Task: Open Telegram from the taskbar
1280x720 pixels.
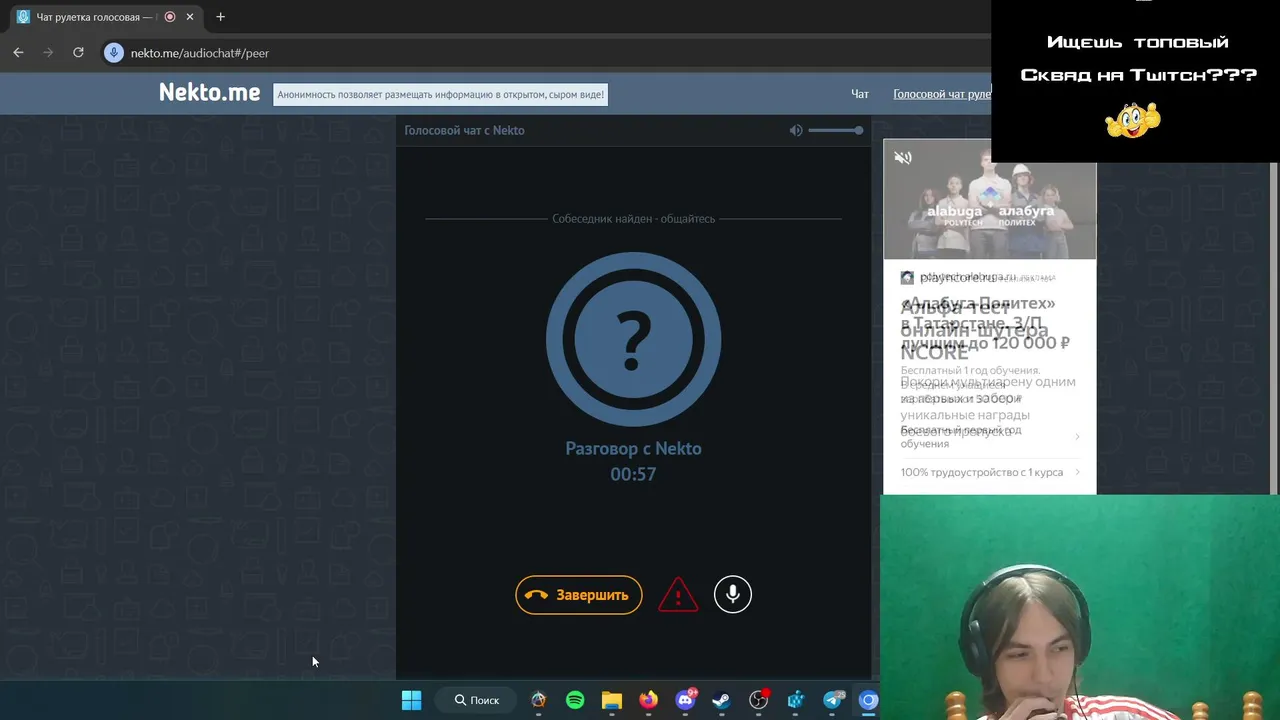Action: point(832,700)
